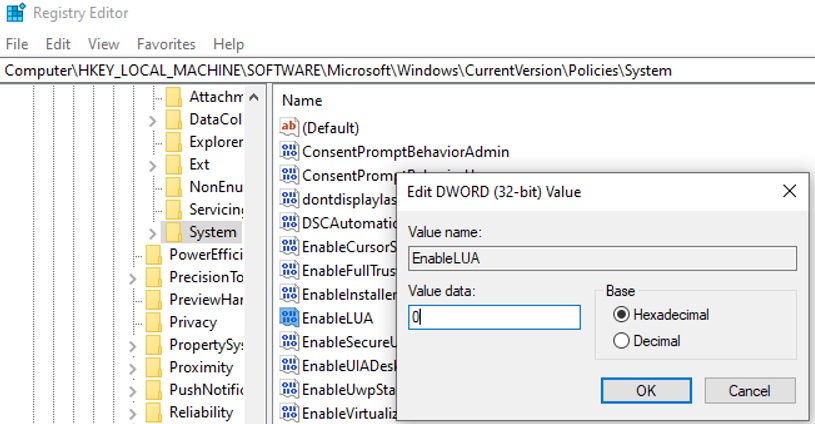The image size is (815, 424).
Task: Click the Reliability folder icon
Action: pyautogui.click(x=153, y=412)
